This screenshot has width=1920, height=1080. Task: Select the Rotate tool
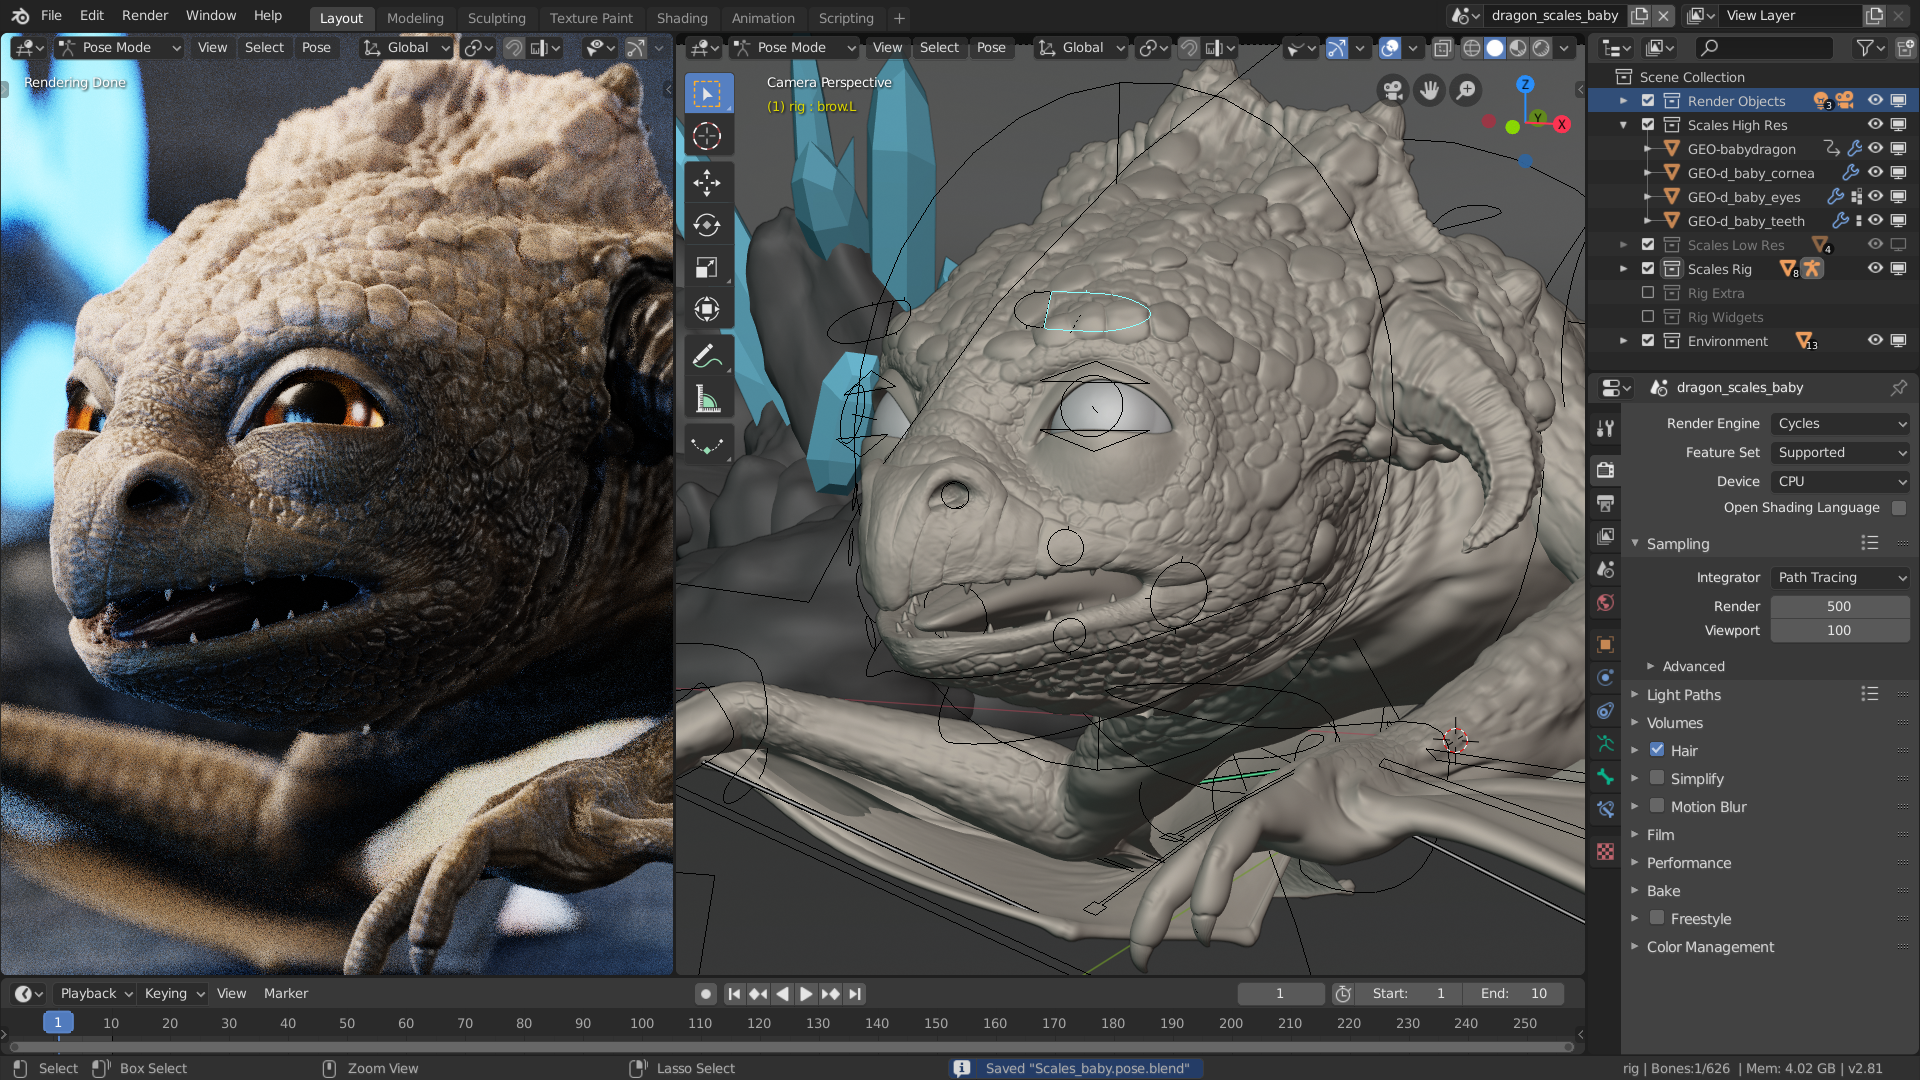pos(707,225)
